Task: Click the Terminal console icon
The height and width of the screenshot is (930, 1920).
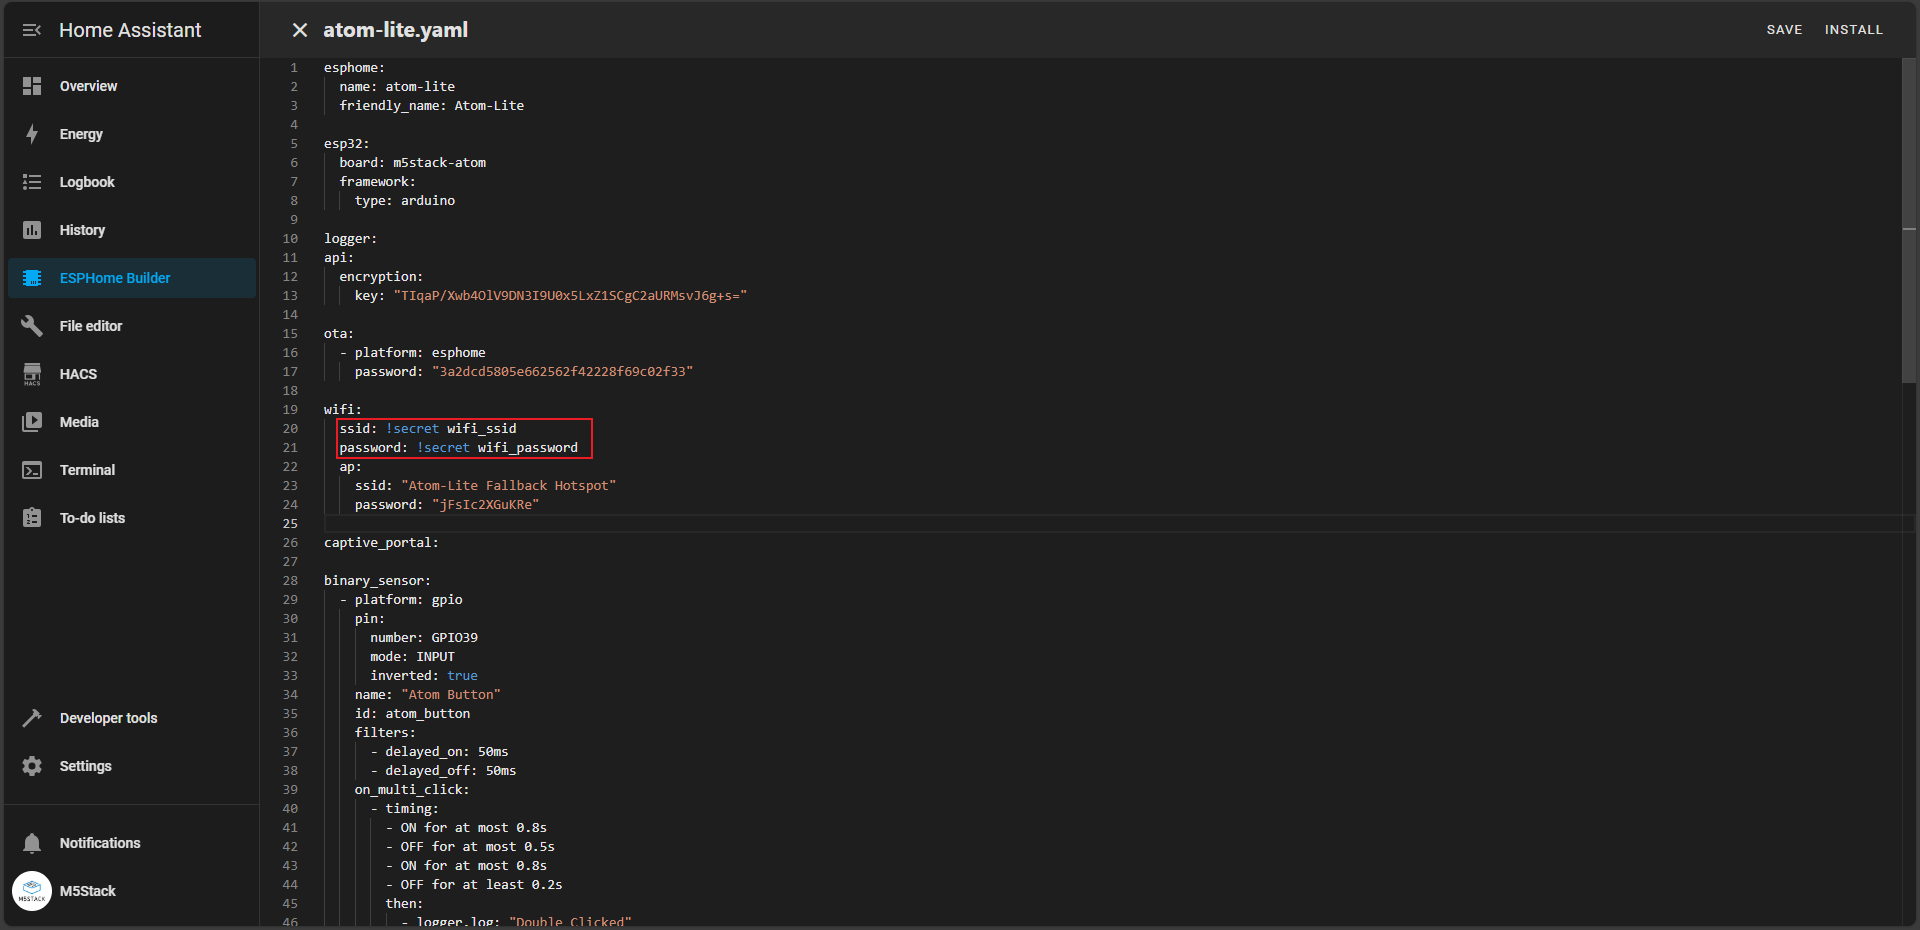Action: [x=32, y=470]
